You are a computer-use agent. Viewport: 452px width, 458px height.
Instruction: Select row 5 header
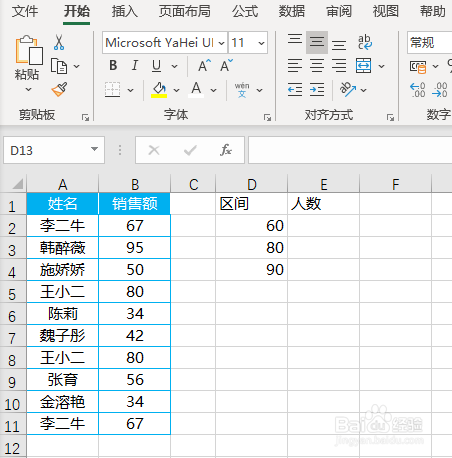[x=13, y=292]
